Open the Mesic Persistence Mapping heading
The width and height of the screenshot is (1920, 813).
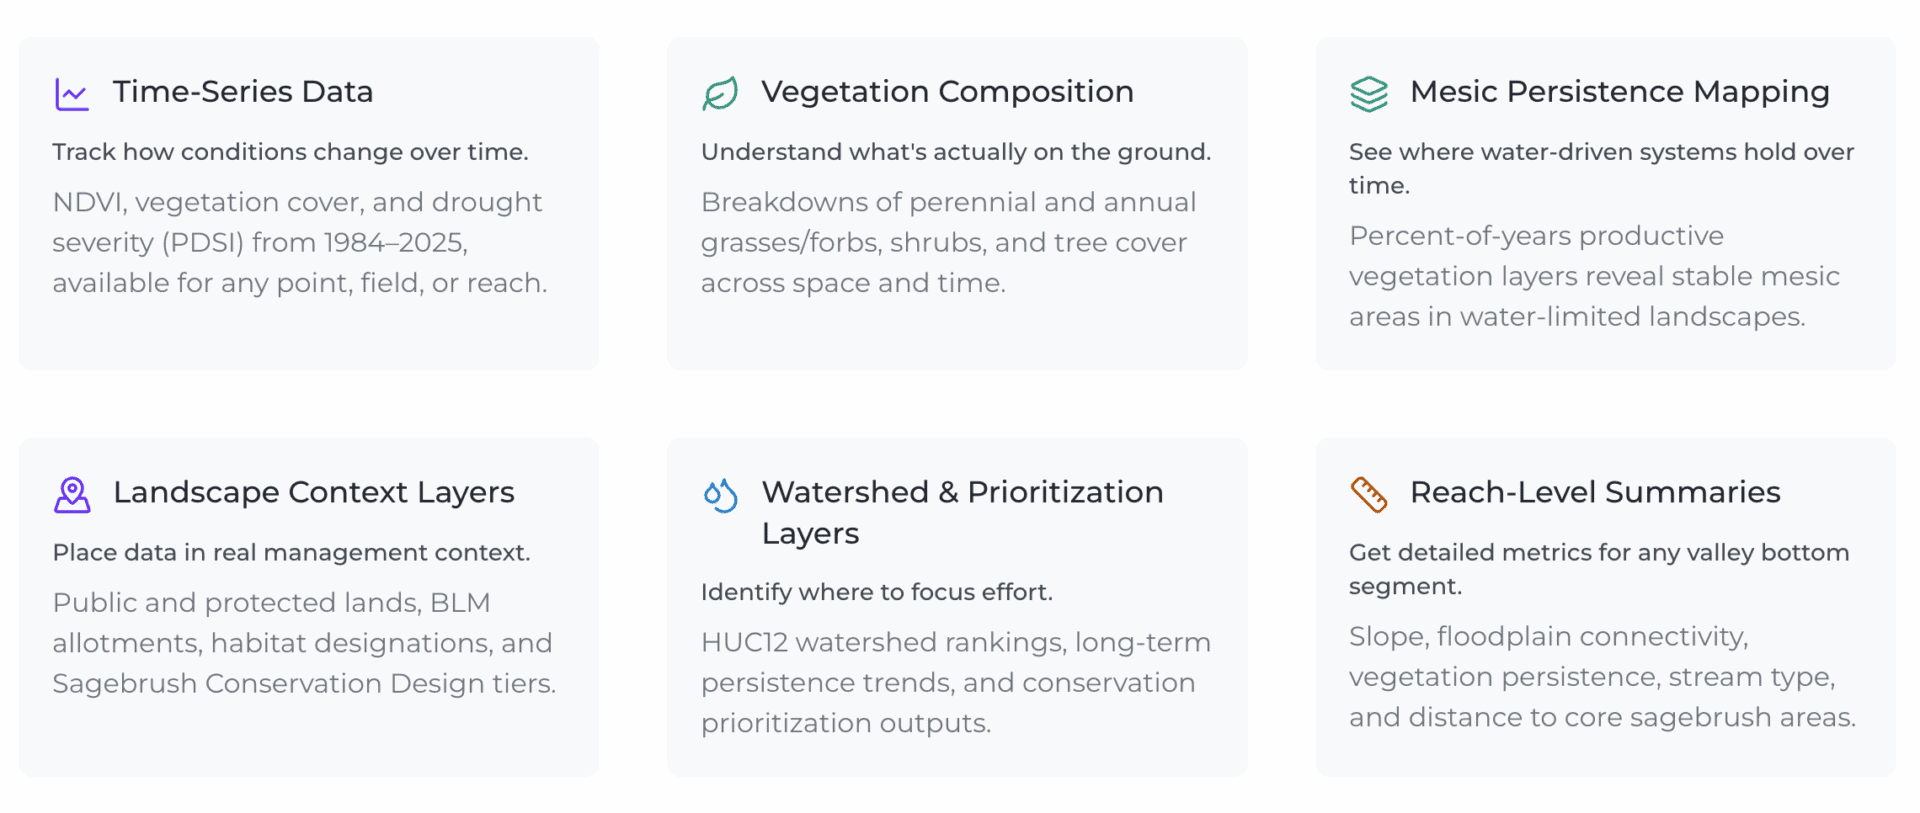pyautogui.click(x=1620, y=92)
